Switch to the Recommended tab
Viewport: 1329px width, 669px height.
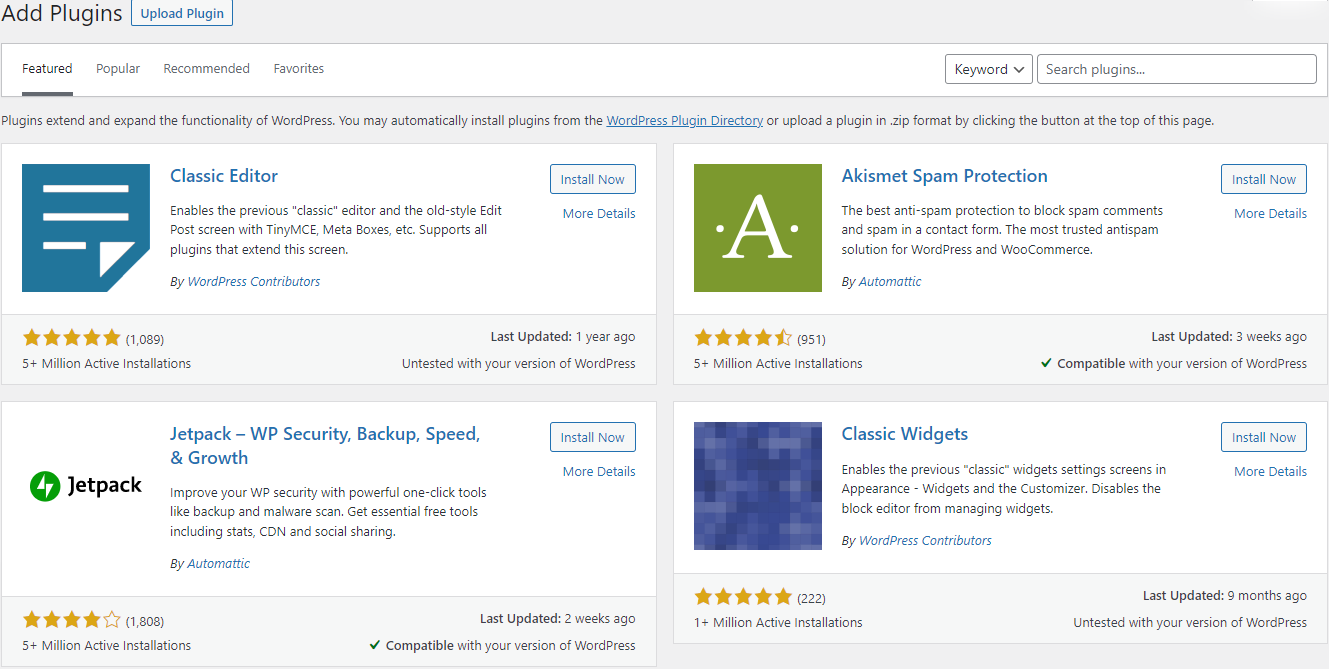207,69
